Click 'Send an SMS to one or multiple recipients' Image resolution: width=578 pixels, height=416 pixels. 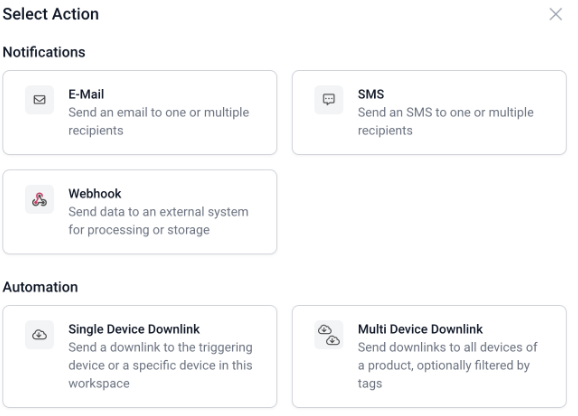click(x=446, y=121)
